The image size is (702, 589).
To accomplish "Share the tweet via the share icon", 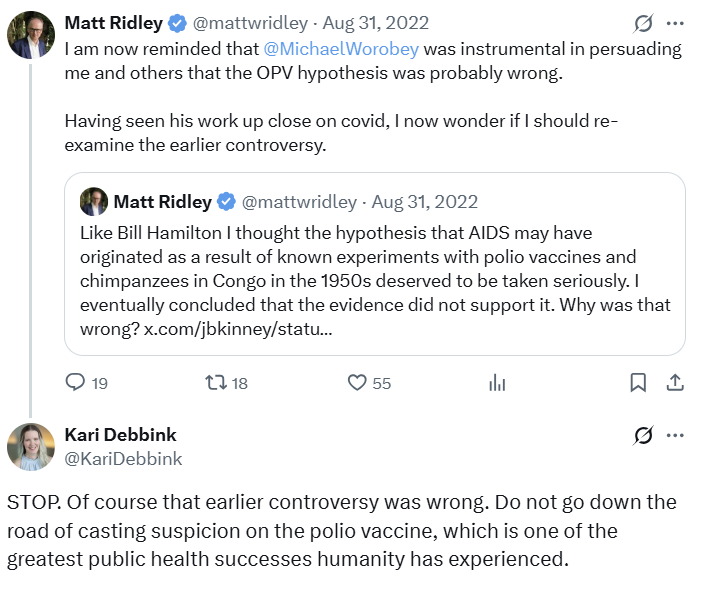I will 675,382.
